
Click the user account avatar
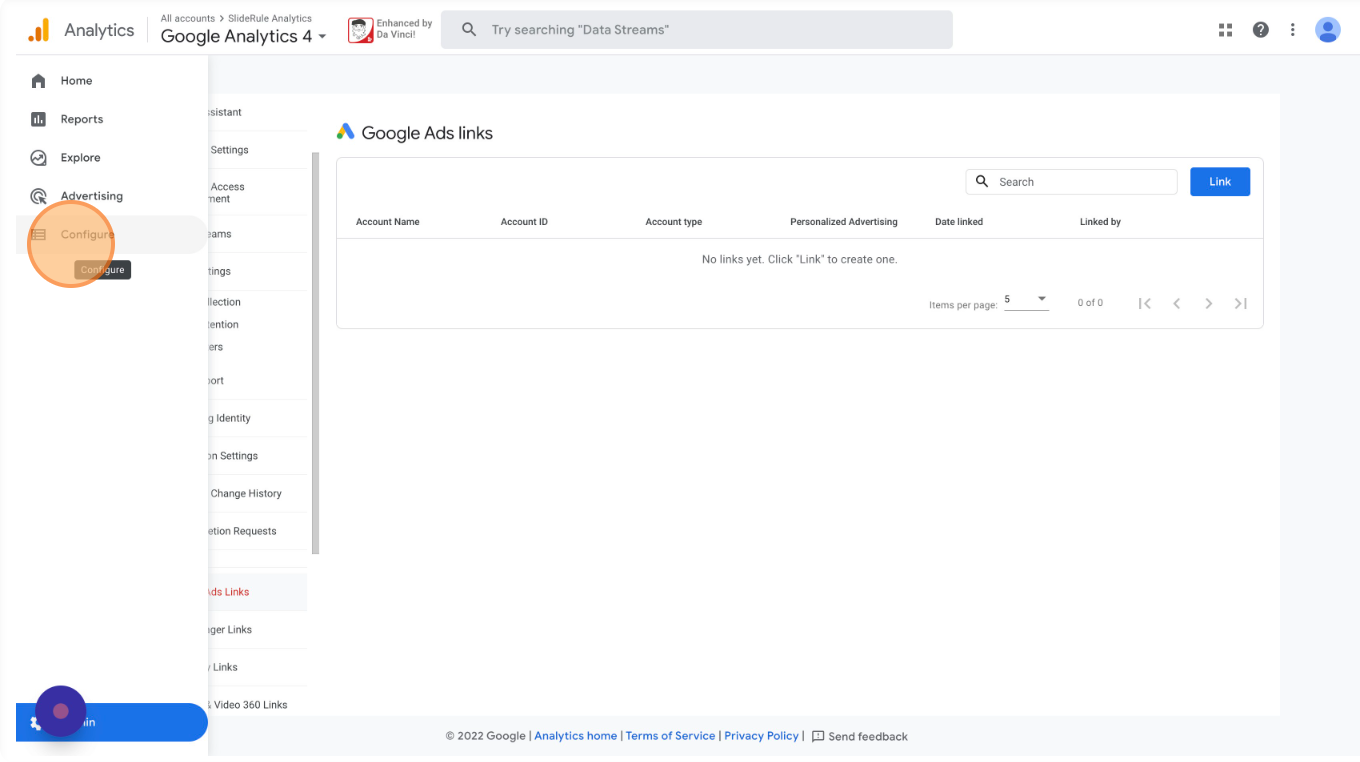pyautogui.click(x=1327, y=30)
